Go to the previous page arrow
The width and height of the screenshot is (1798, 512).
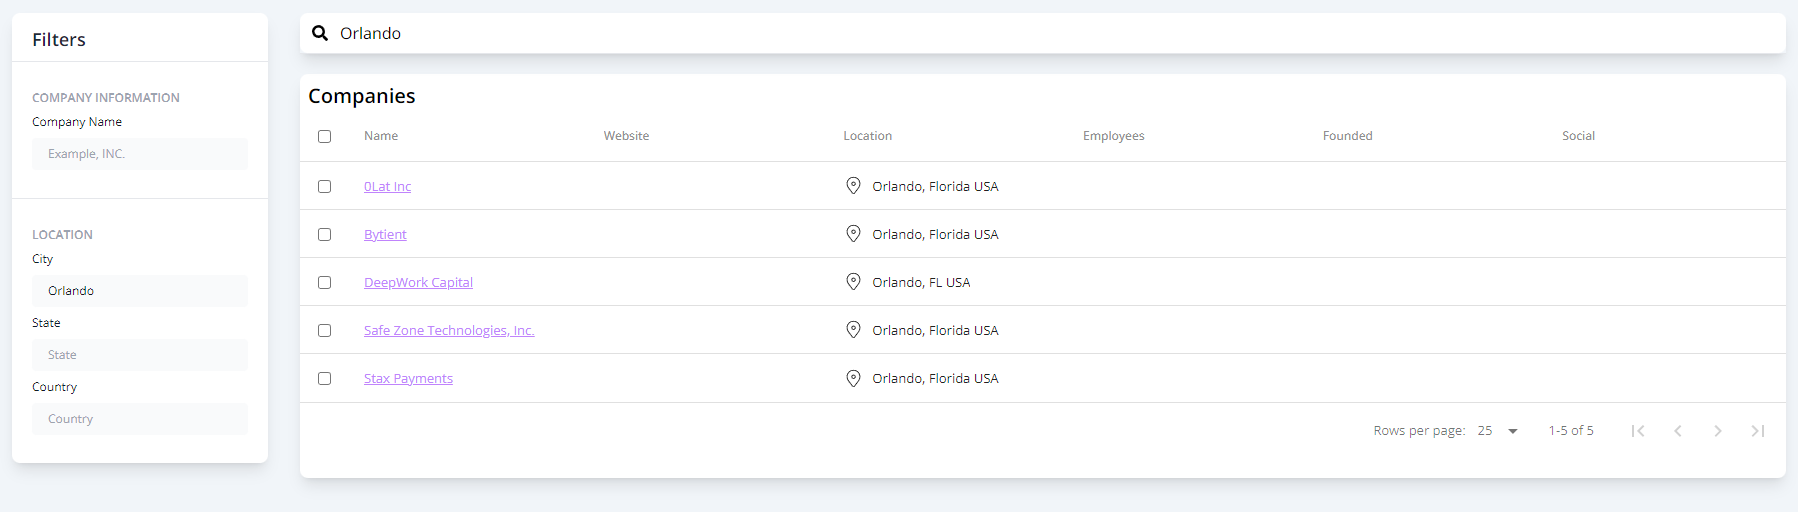1677,431
